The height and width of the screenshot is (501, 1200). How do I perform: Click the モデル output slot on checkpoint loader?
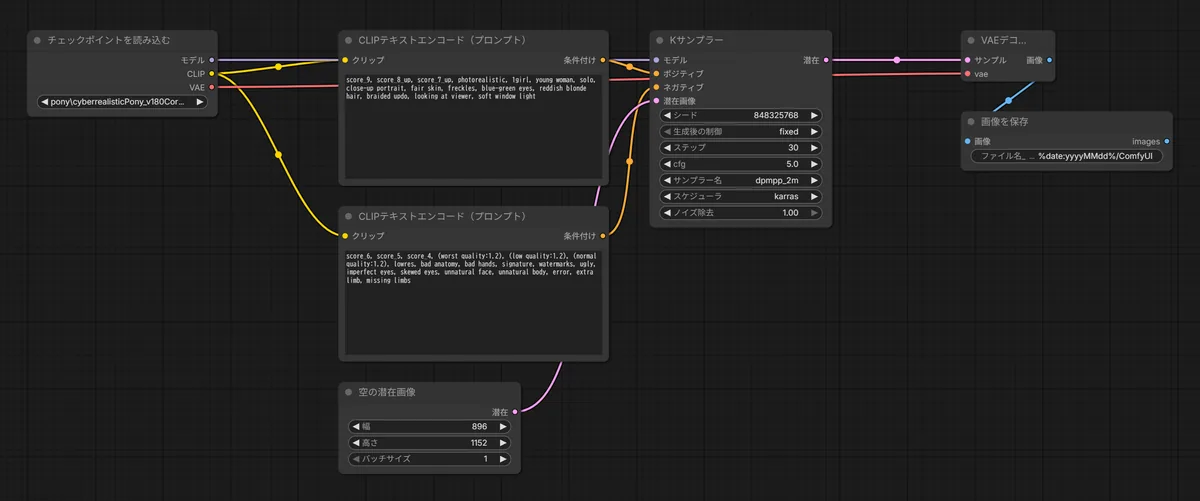point(211,60)
